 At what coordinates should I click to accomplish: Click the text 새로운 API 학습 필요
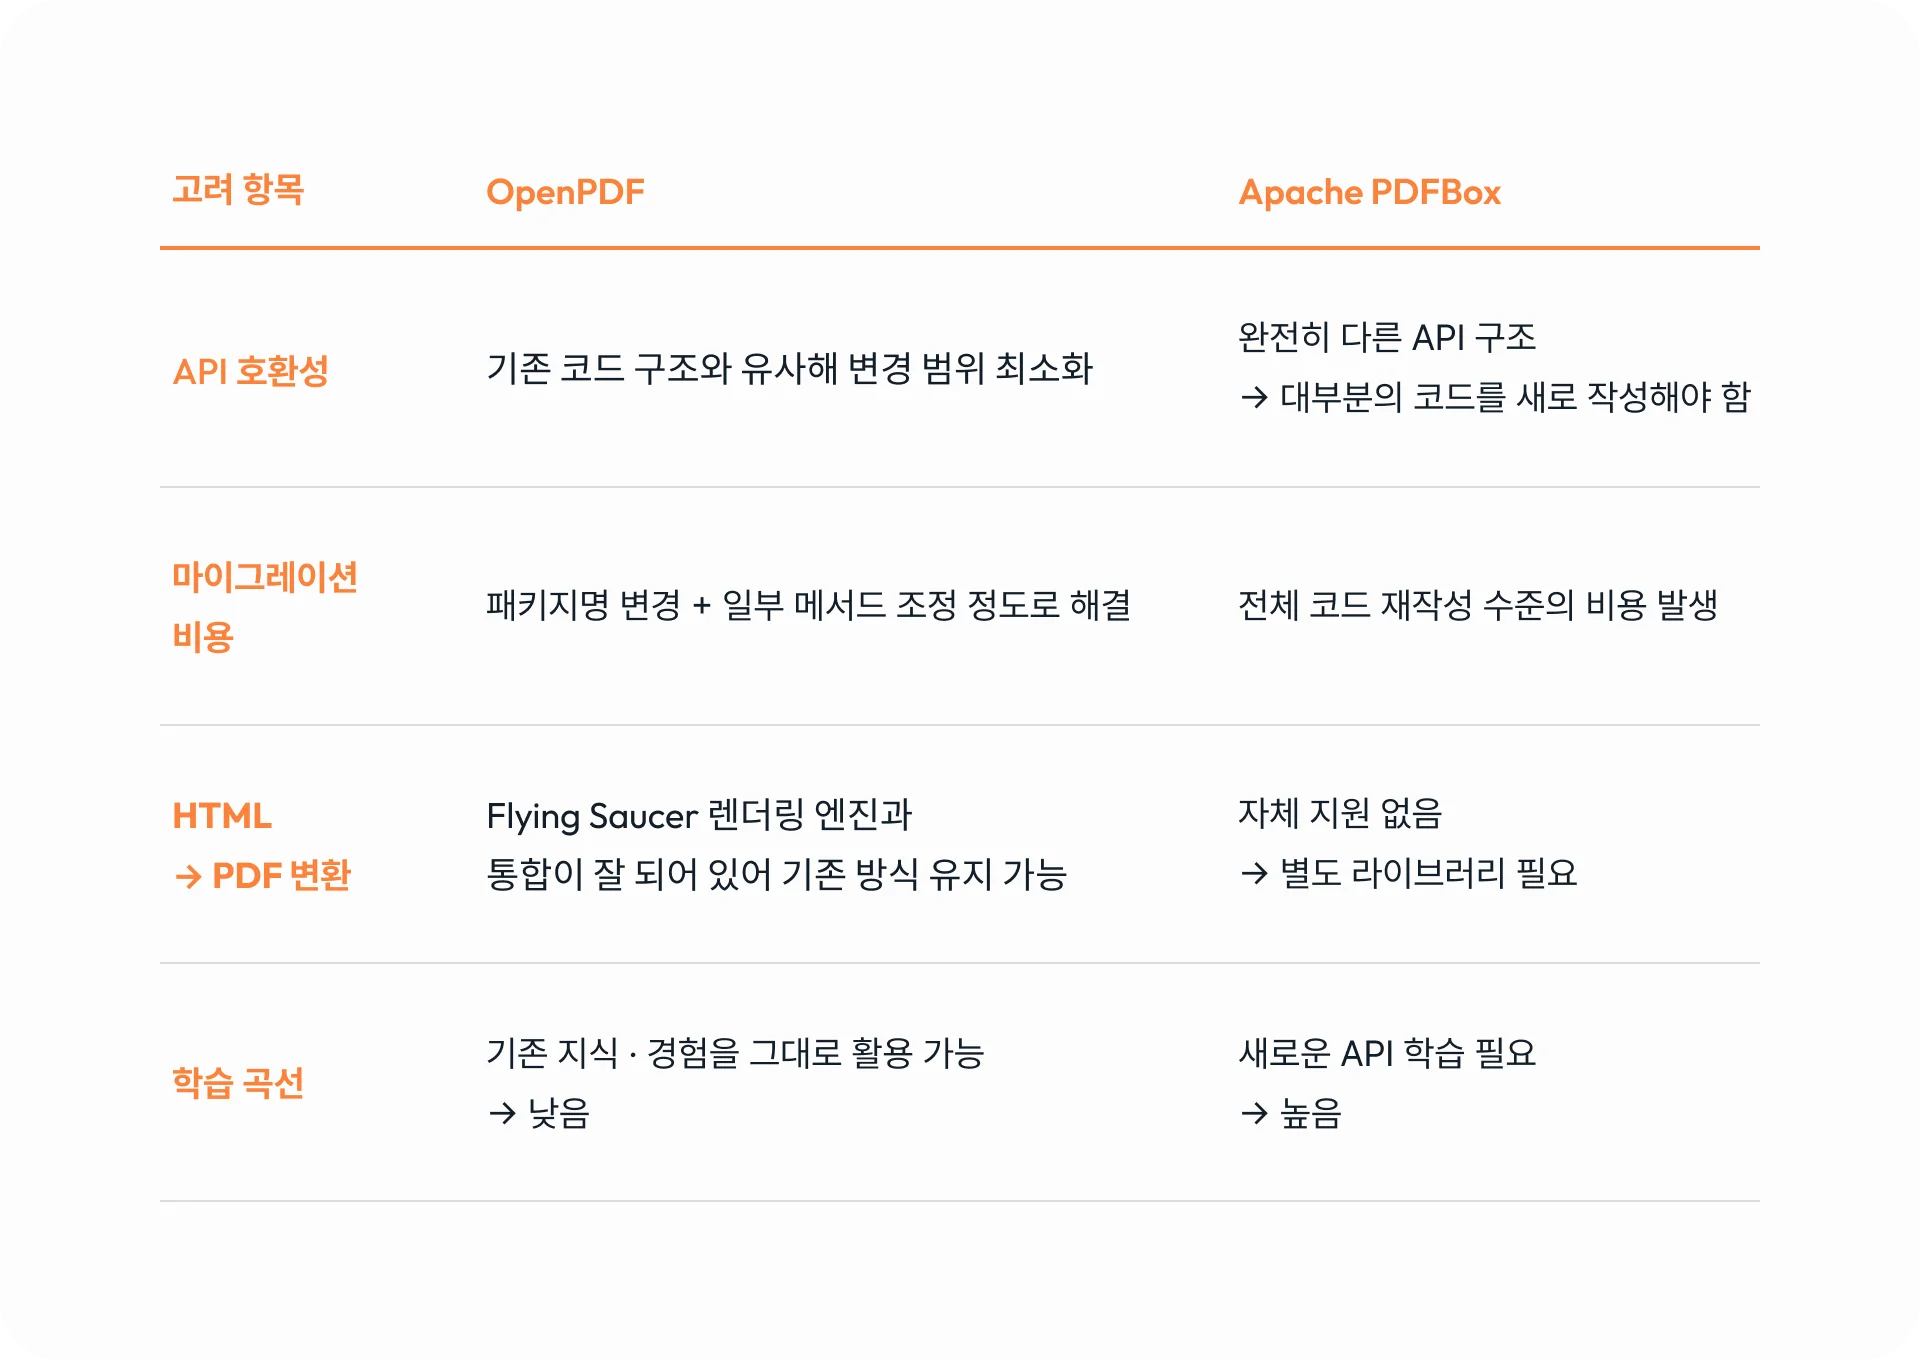click(1386, 1053)
